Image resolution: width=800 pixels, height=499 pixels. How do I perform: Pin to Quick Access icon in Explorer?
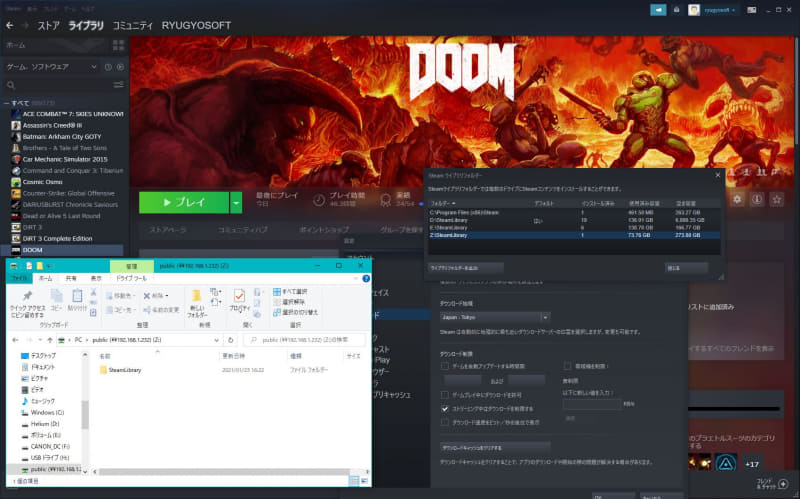tap(28, 304)
